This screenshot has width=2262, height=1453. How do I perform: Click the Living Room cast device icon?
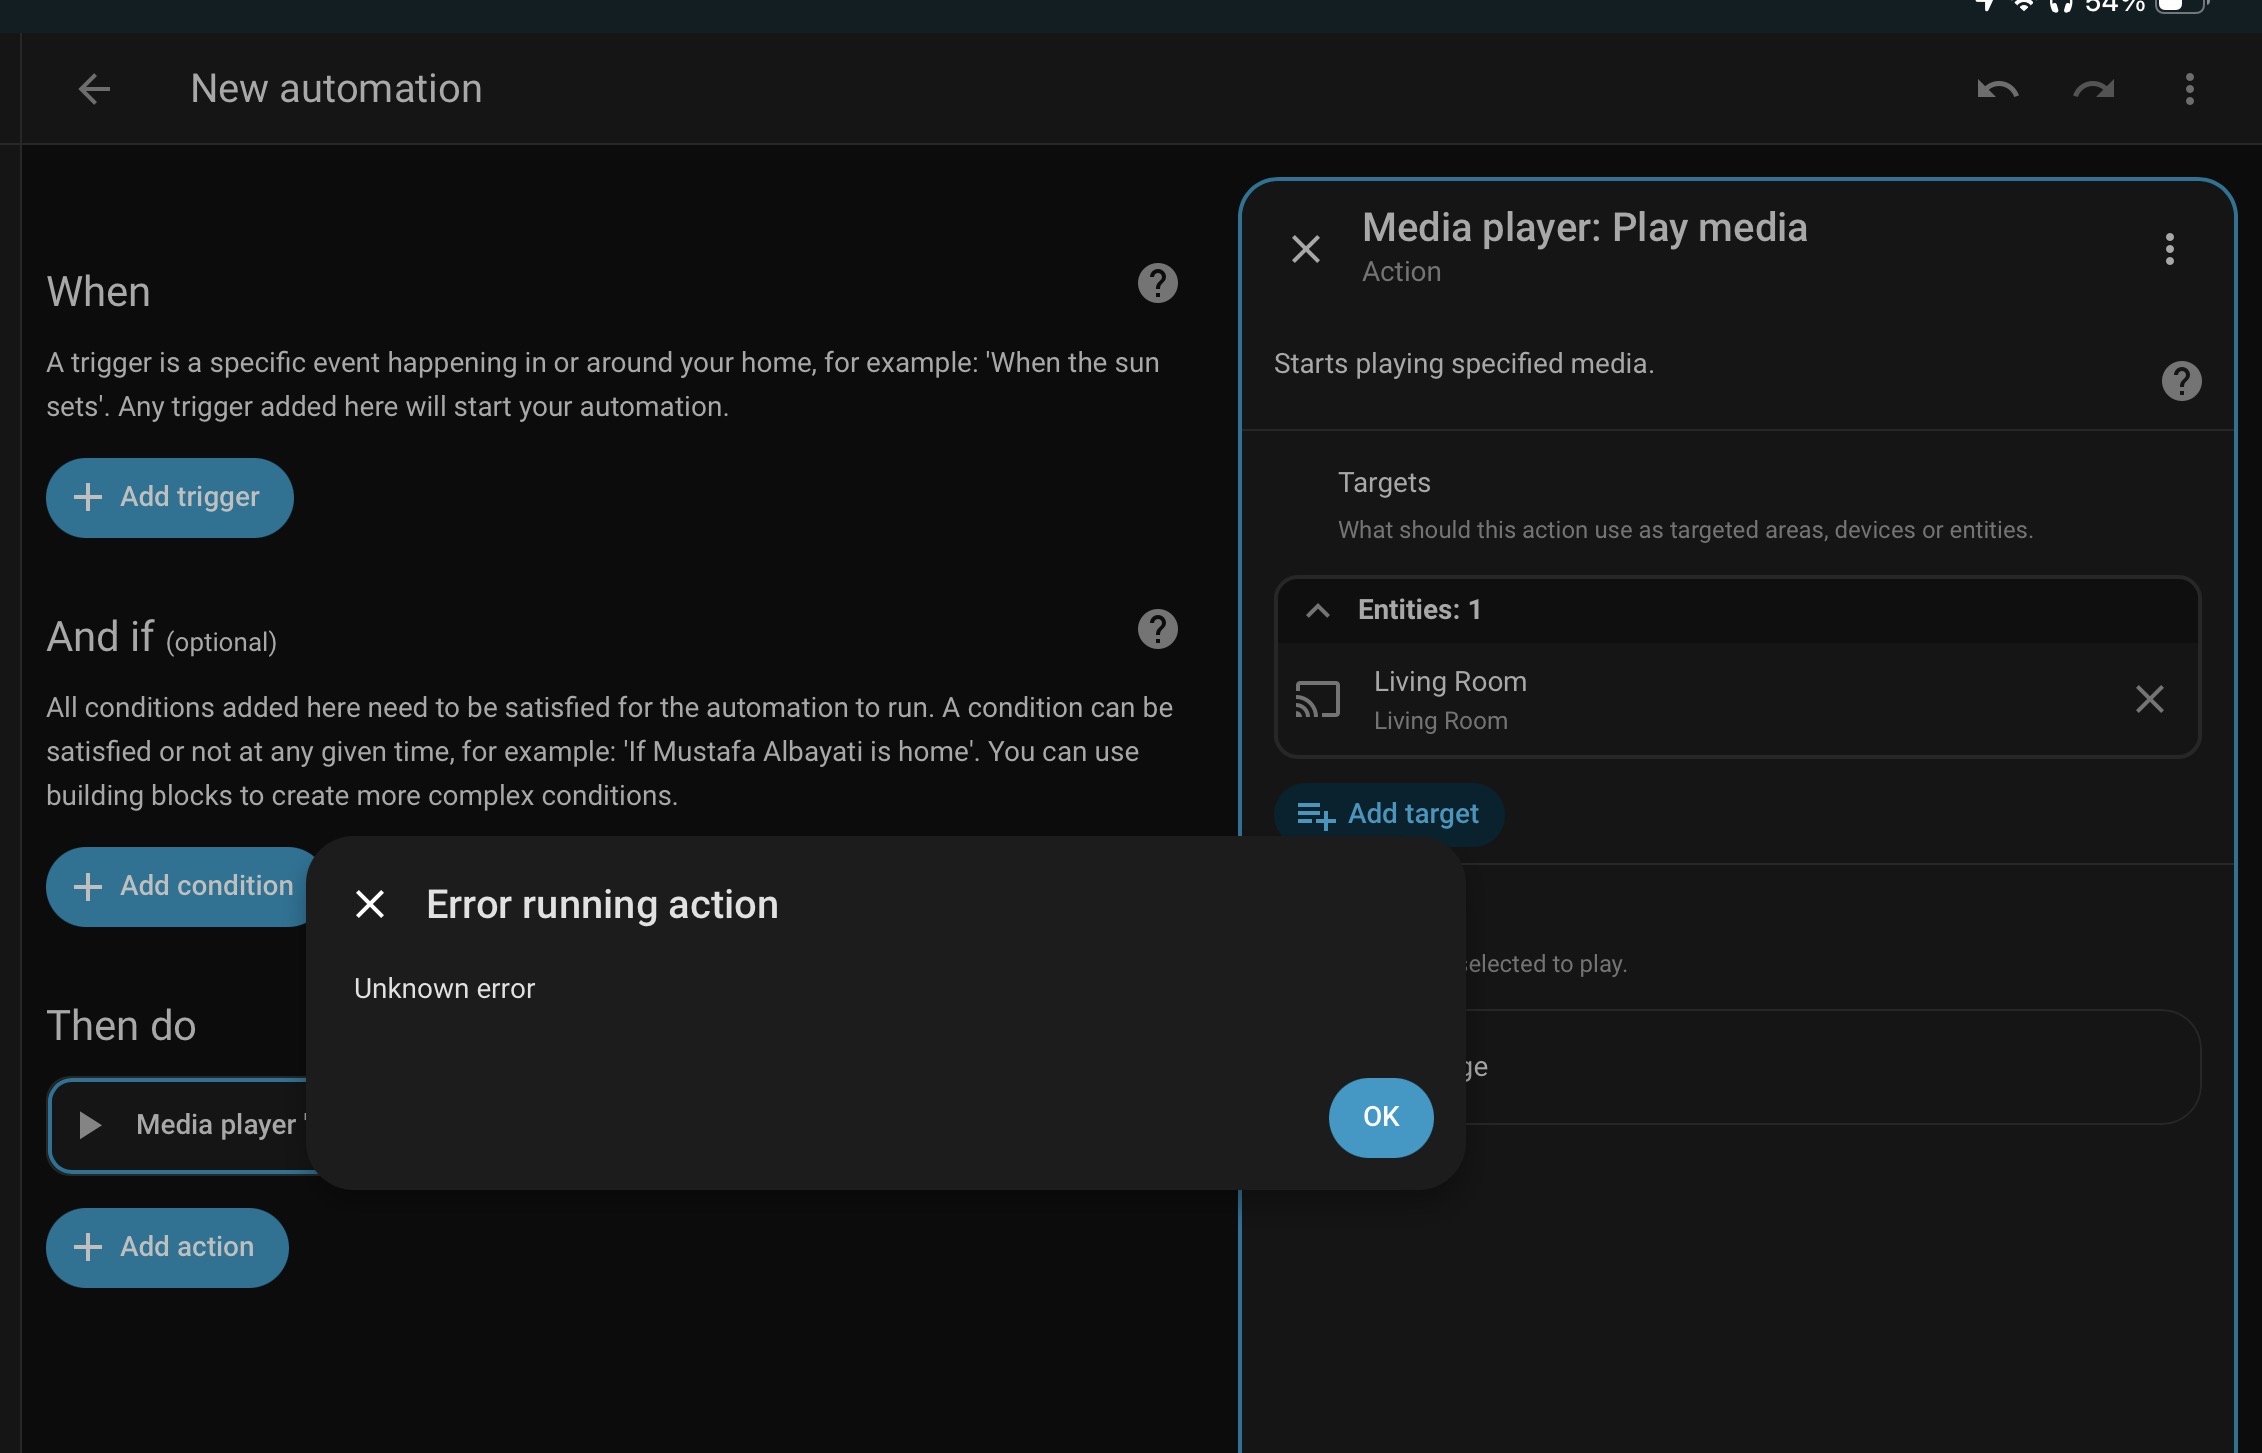pyautogui.click(x=1317, y=699)
